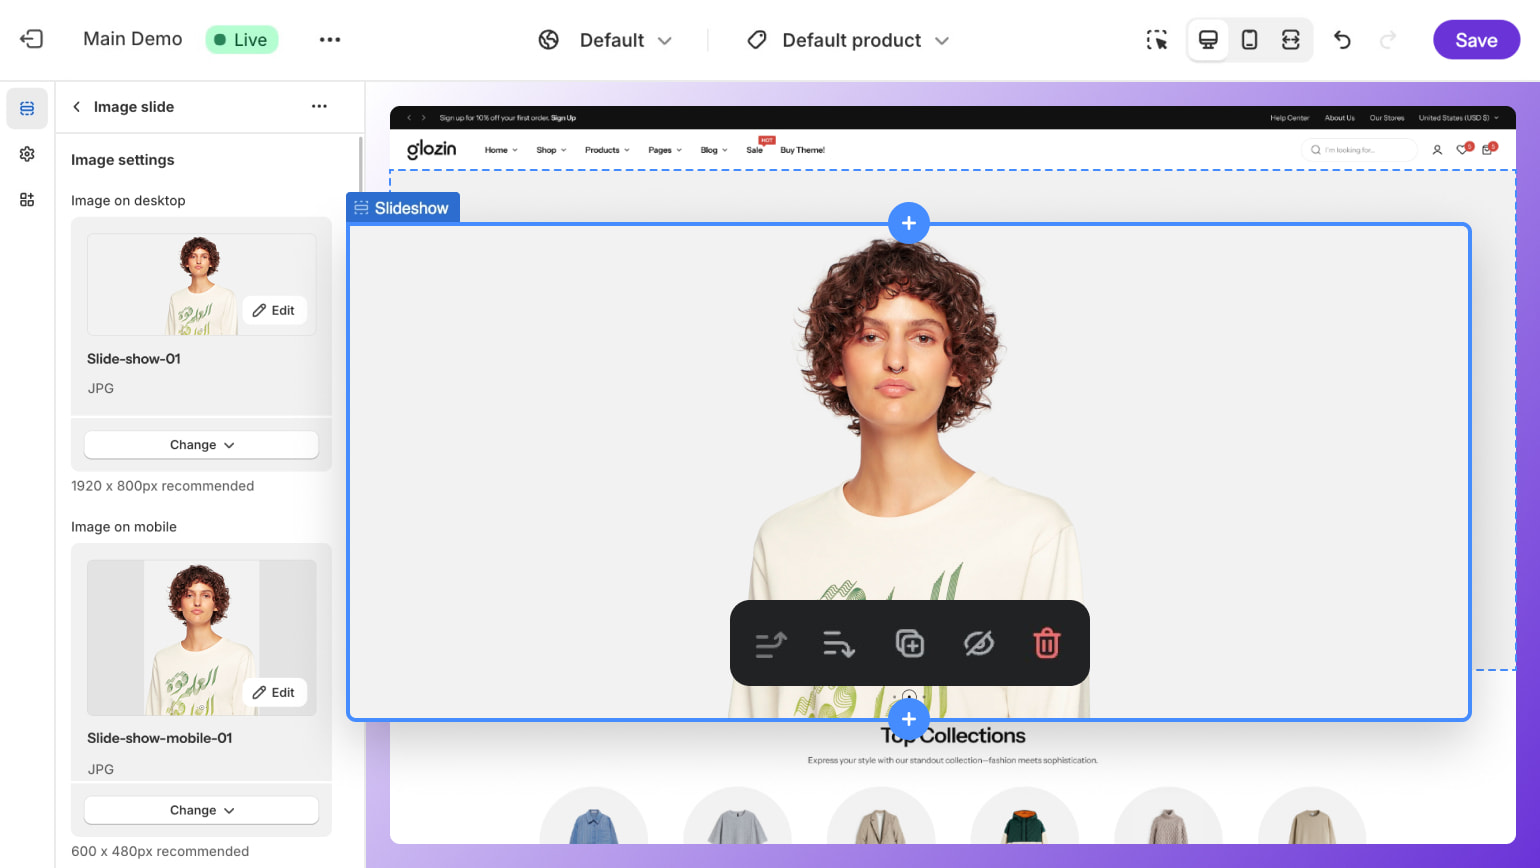Switch to fullscreen preview mode
The width and height of the screenshot is (1540, 868).
click(1290, 40)
